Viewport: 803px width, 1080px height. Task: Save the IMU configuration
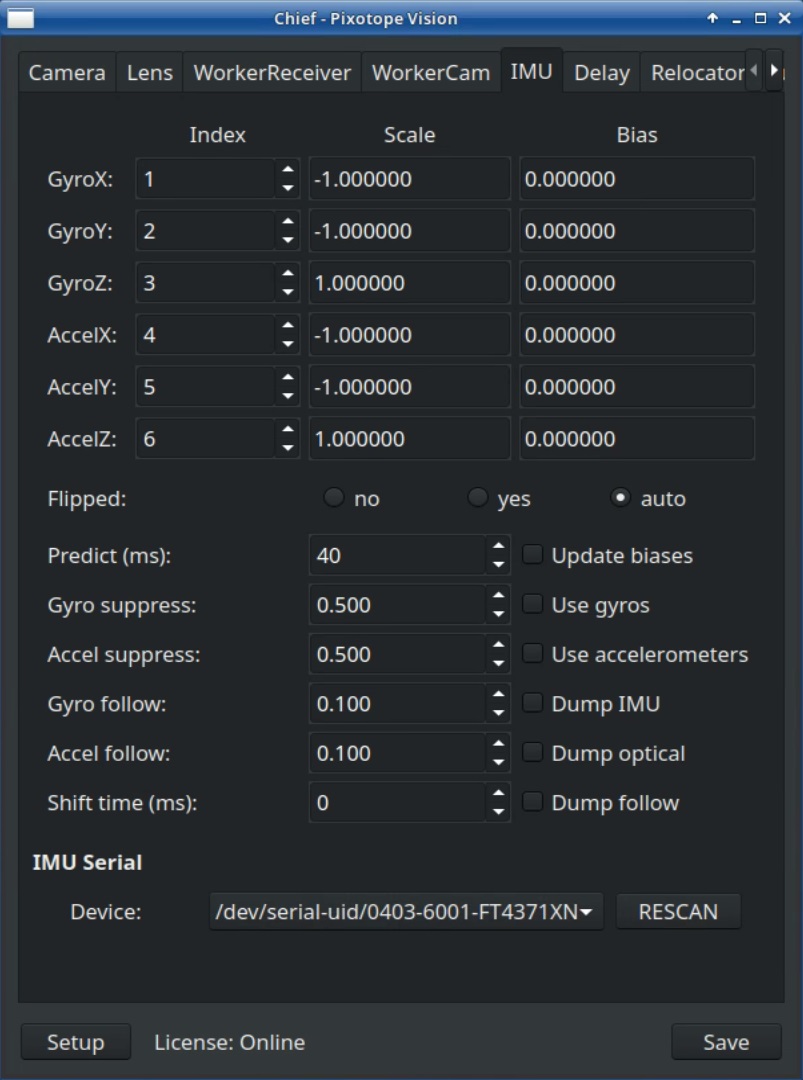click(727, 1042)
